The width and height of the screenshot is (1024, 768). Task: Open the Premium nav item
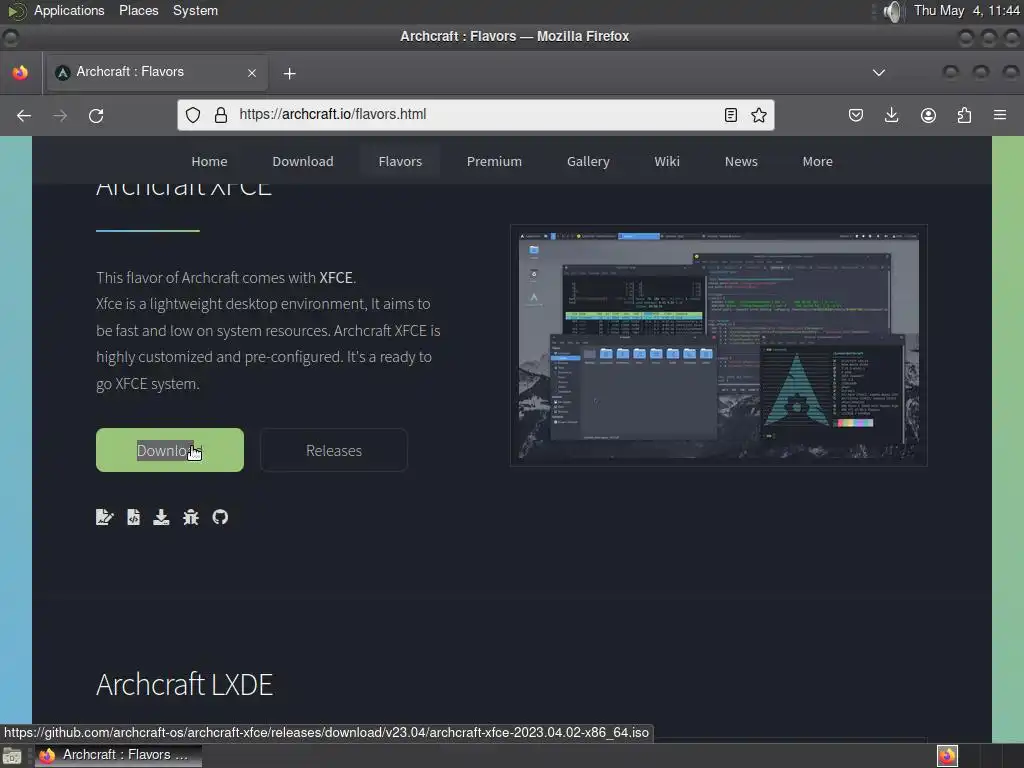494,161
